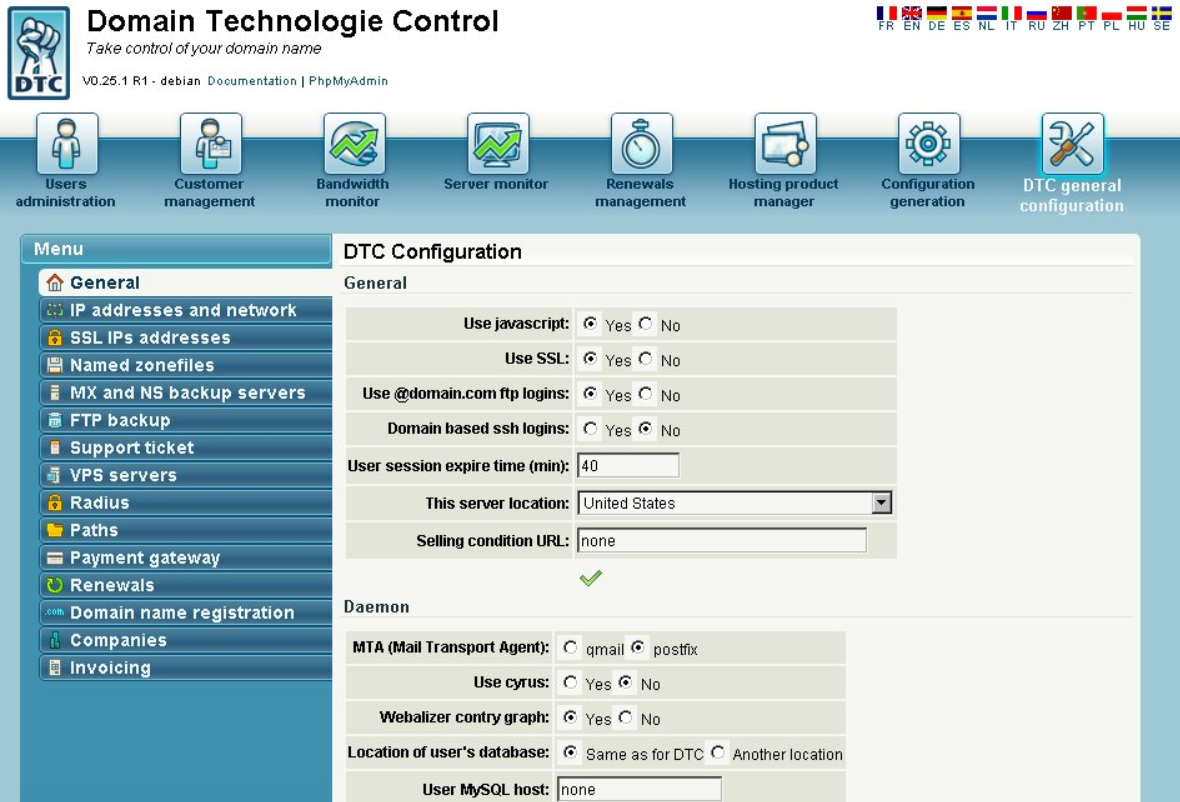Go to Domain name registration menu item

(182, 613)
